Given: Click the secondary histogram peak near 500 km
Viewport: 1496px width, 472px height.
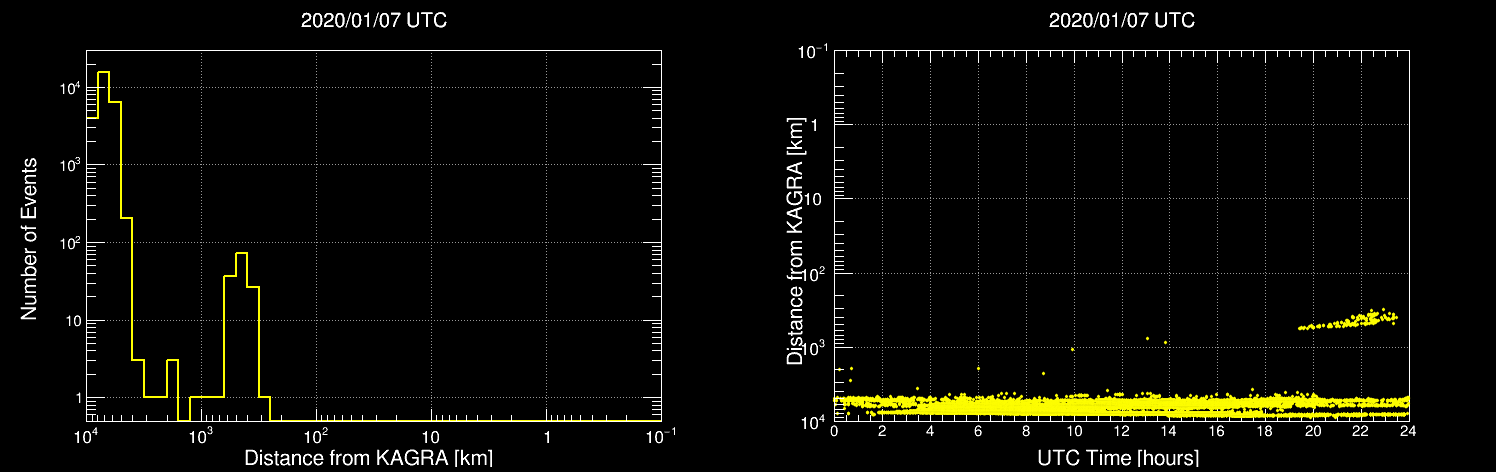Looking at the screenshot, I should click(x=241, y=253).
